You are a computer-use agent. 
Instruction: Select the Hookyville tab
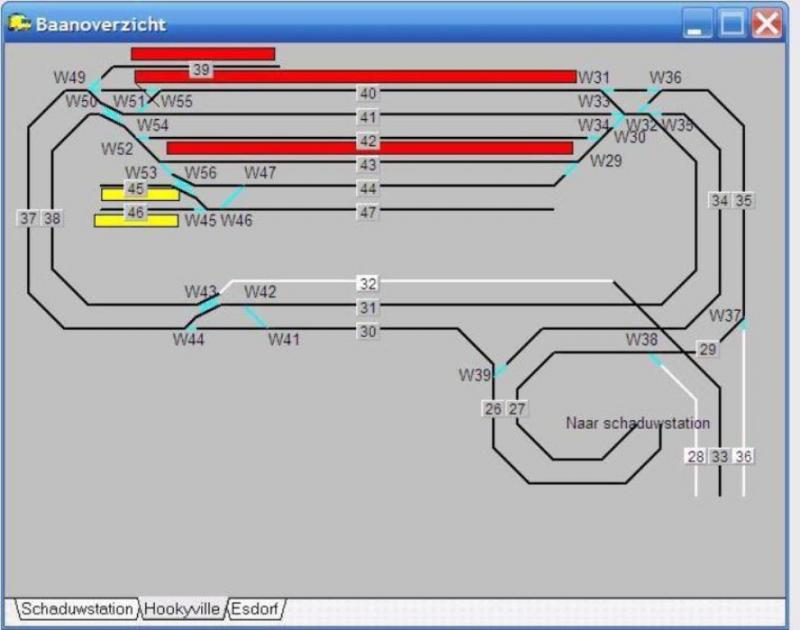[x=182, y=609]
